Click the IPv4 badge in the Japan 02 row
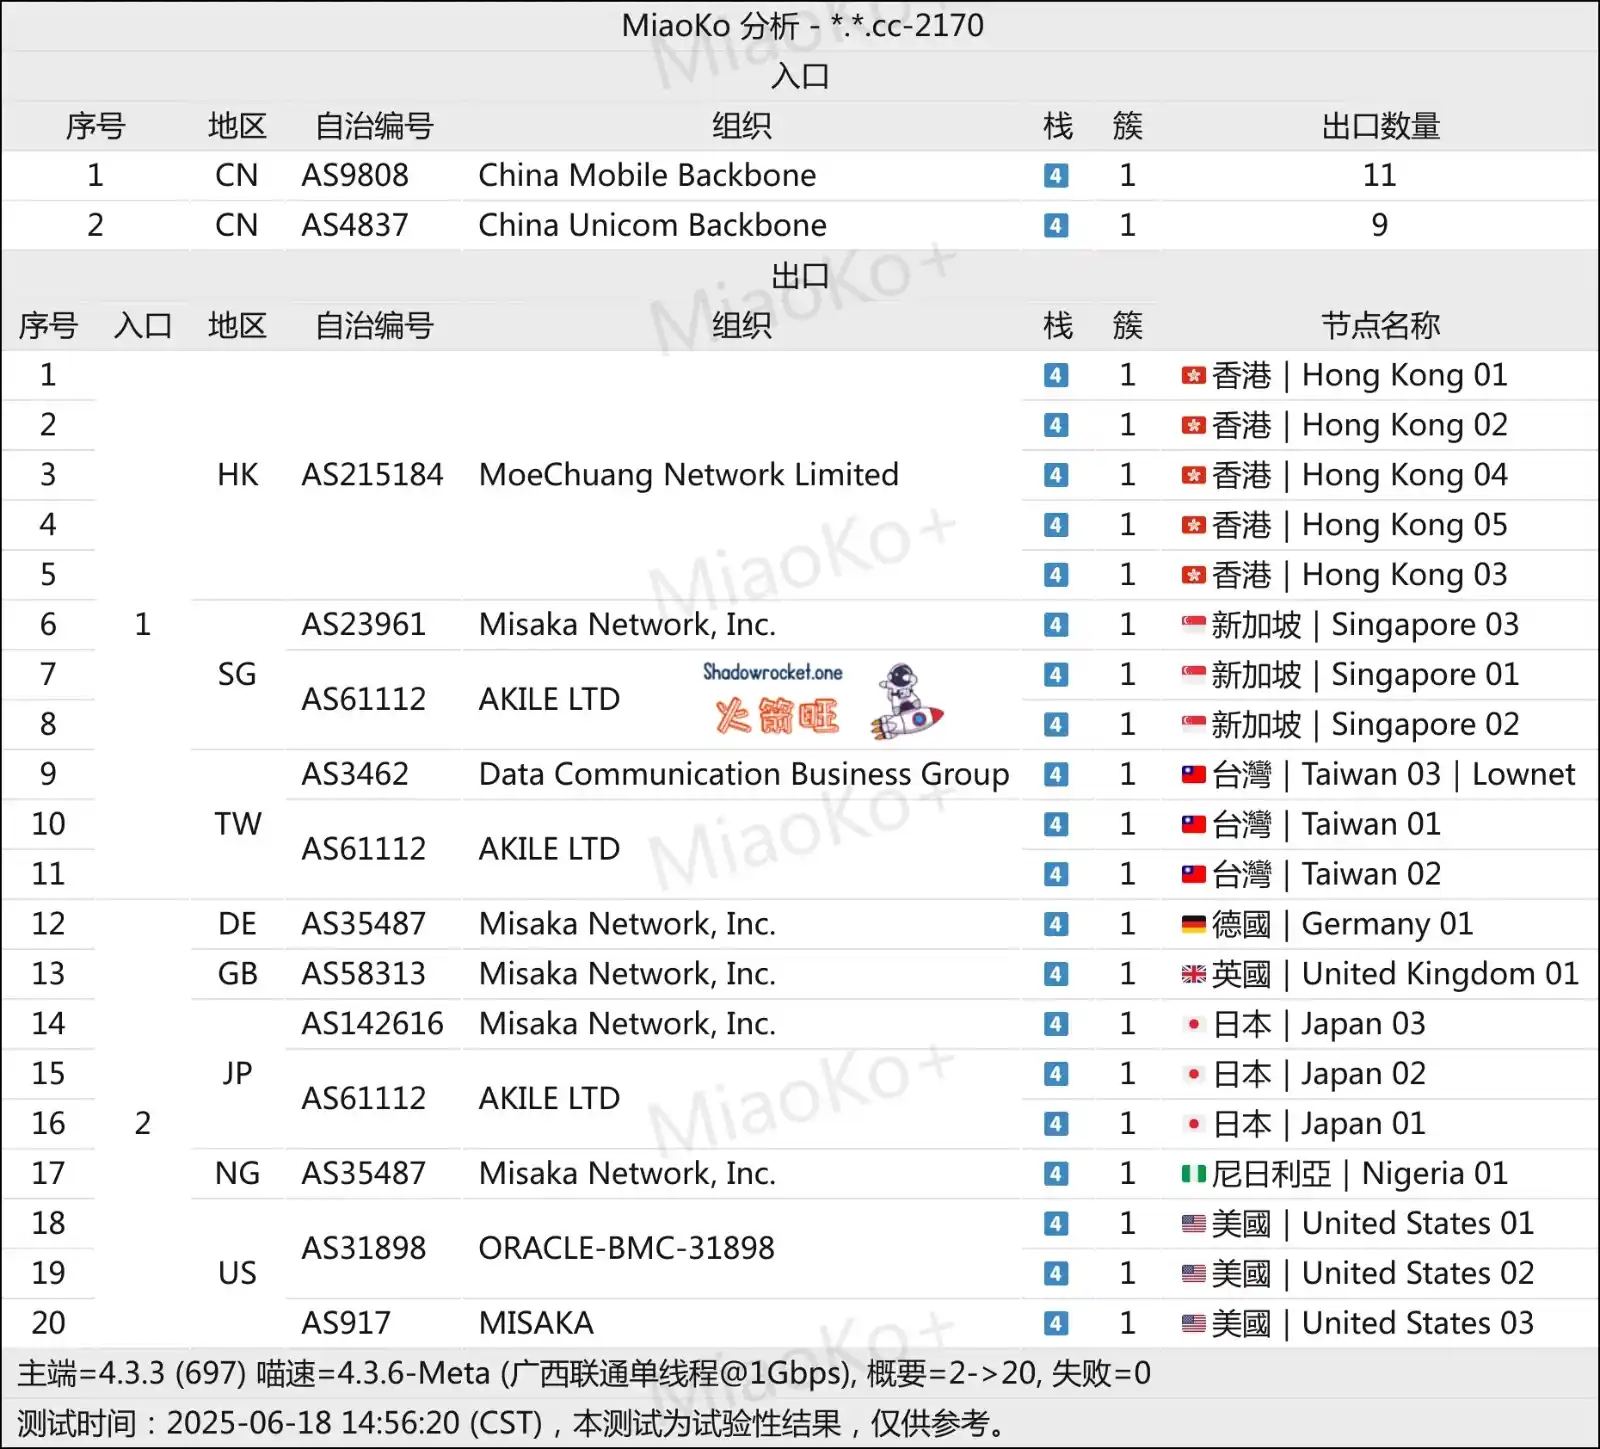Screen dimensions: 1600x1449 [x=1056, y=1074]
